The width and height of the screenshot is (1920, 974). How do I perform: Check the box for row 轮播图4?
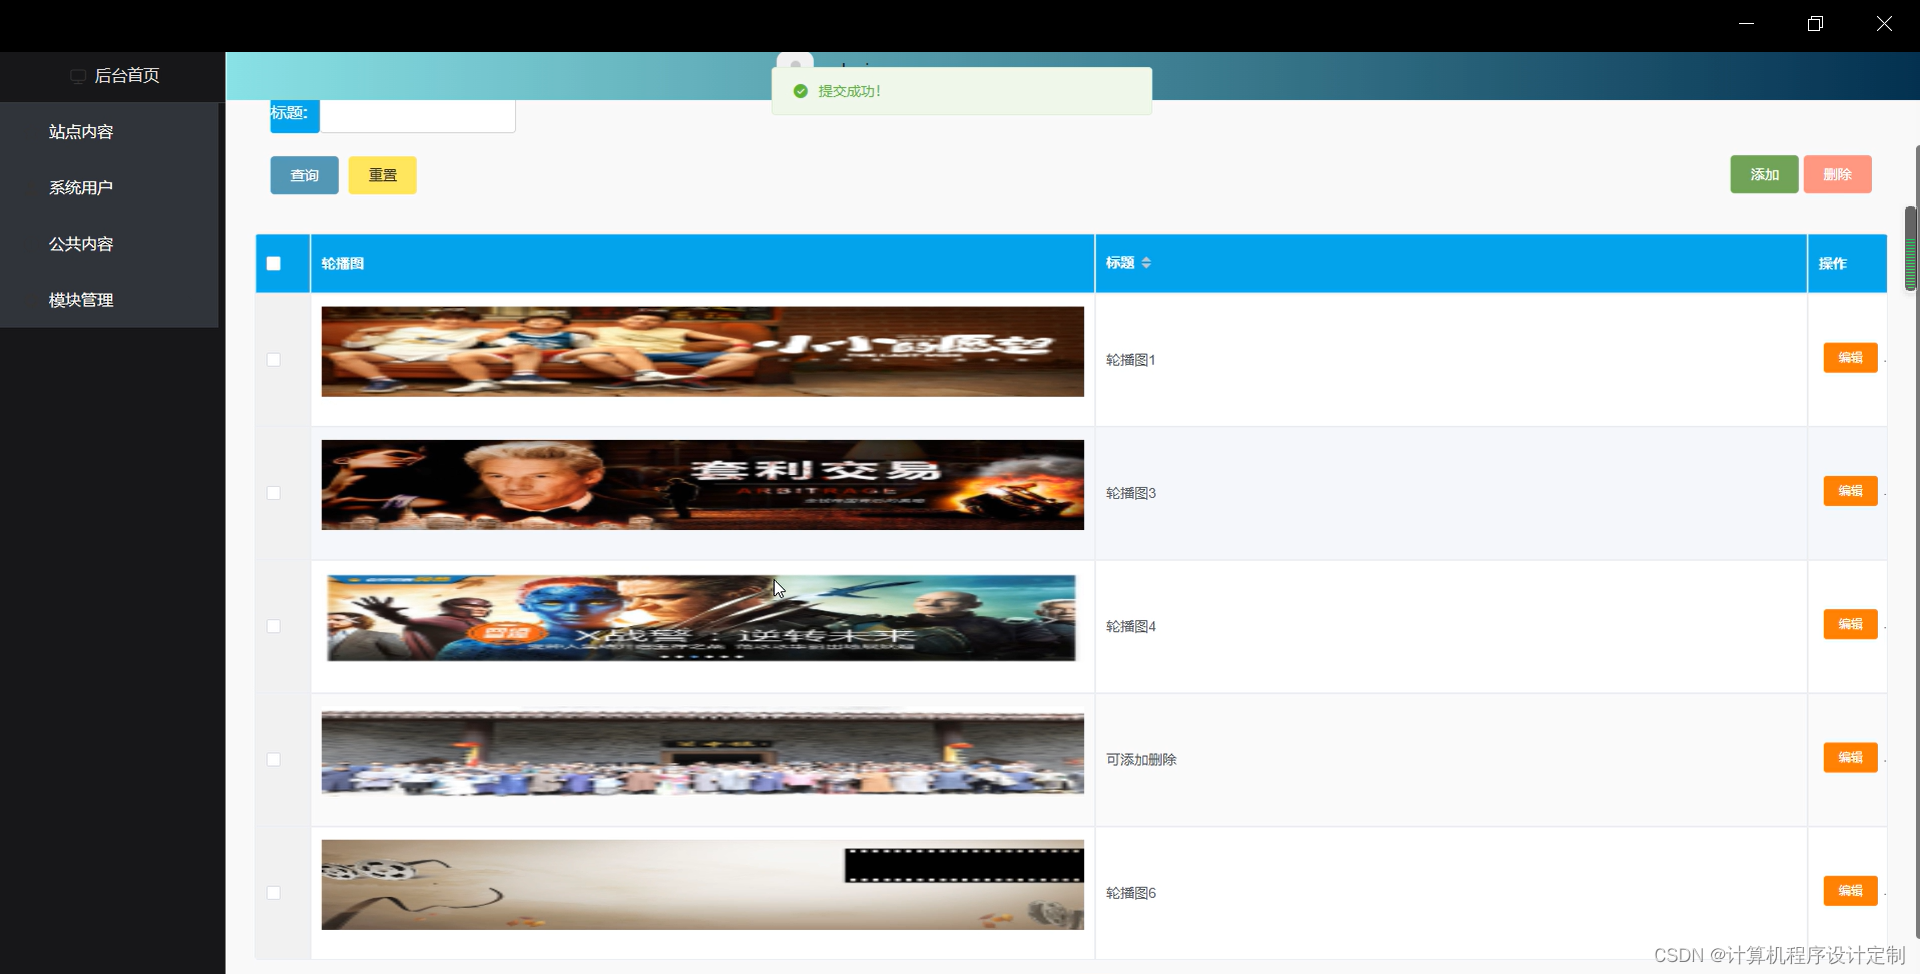(274, 626)
